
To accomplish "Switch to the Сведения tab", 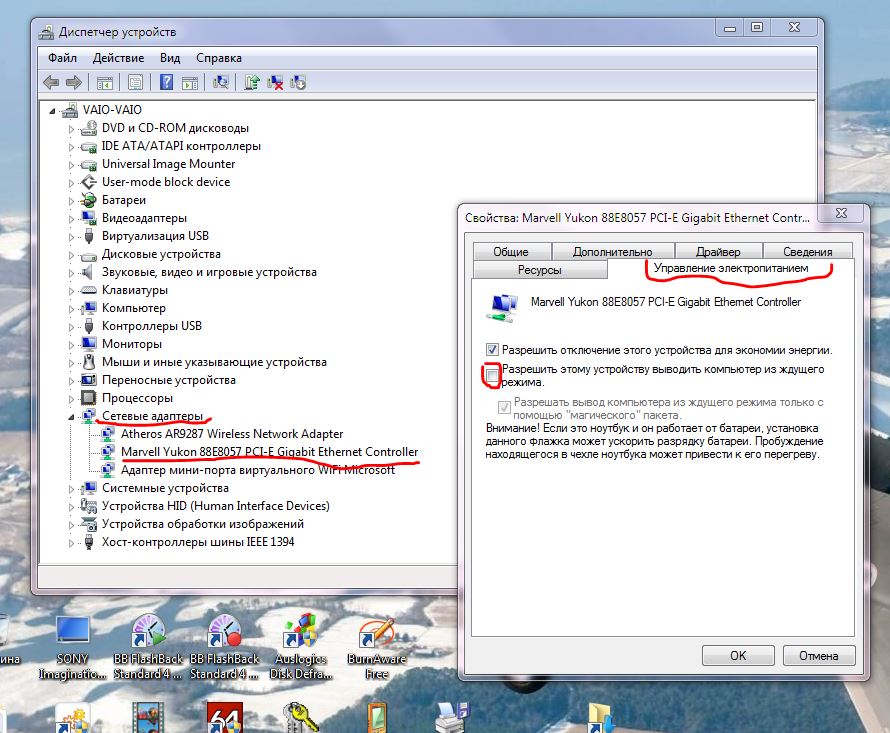I will [807, 252].
